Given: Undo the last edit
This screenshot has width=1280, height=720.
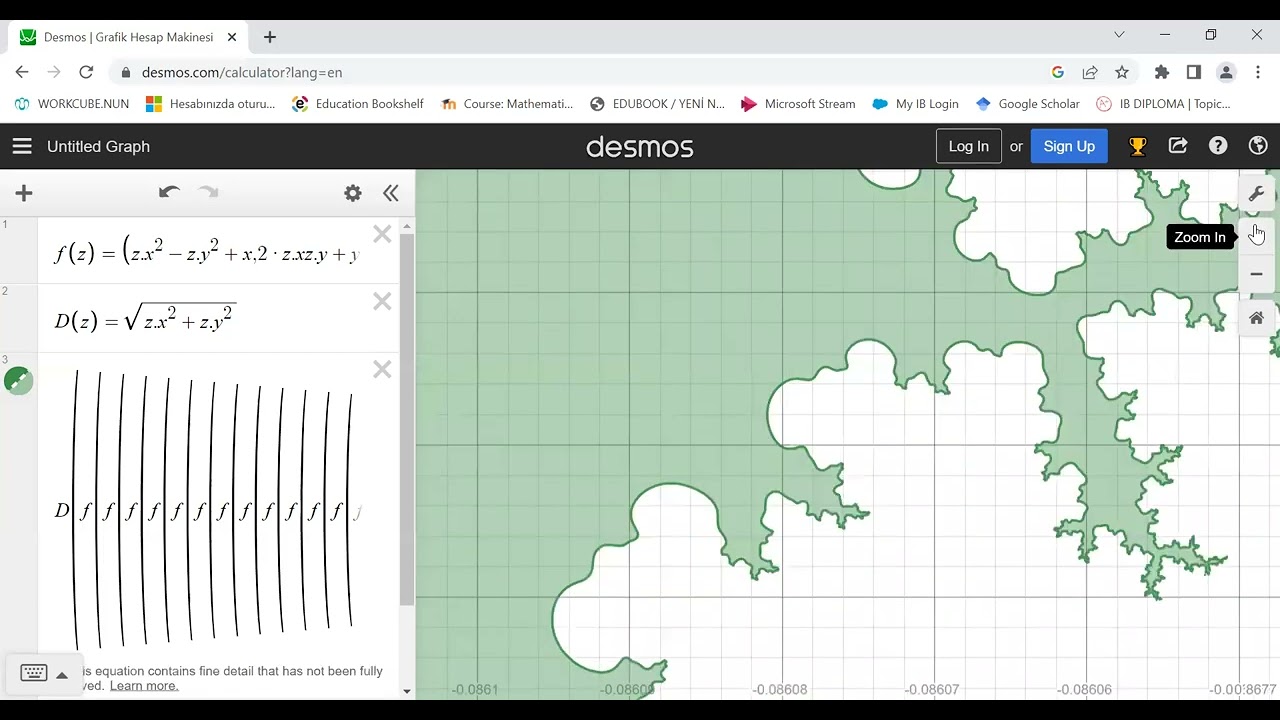Looking at the screenshot, I should point(169,192).
